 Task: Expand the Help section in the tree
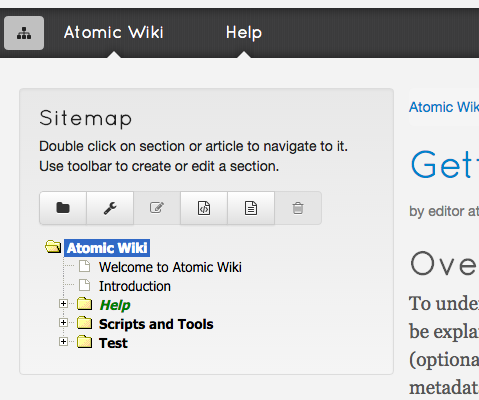63,304
